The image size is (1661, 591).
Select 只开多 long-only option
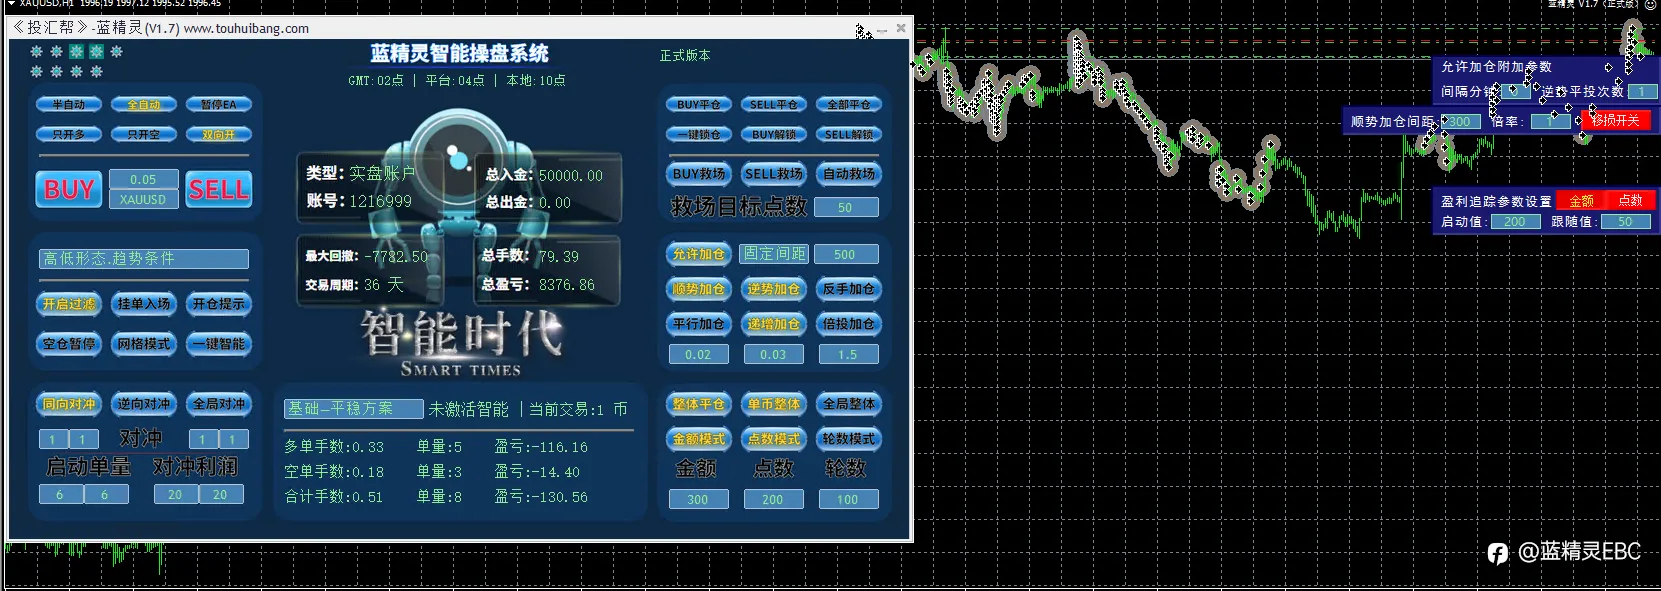[69, 134]
